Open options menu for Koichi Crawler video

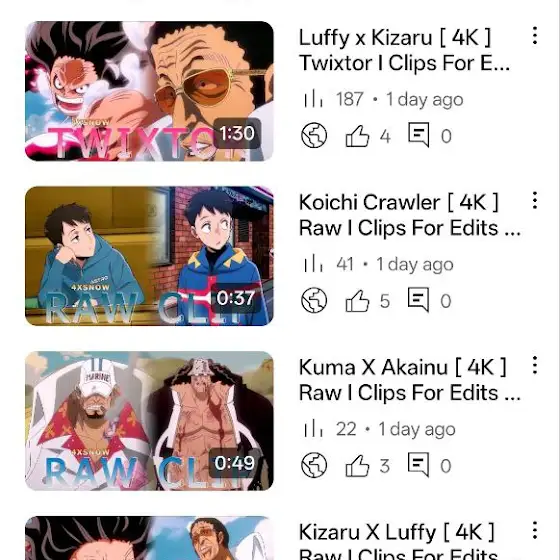tap(534, 200)
